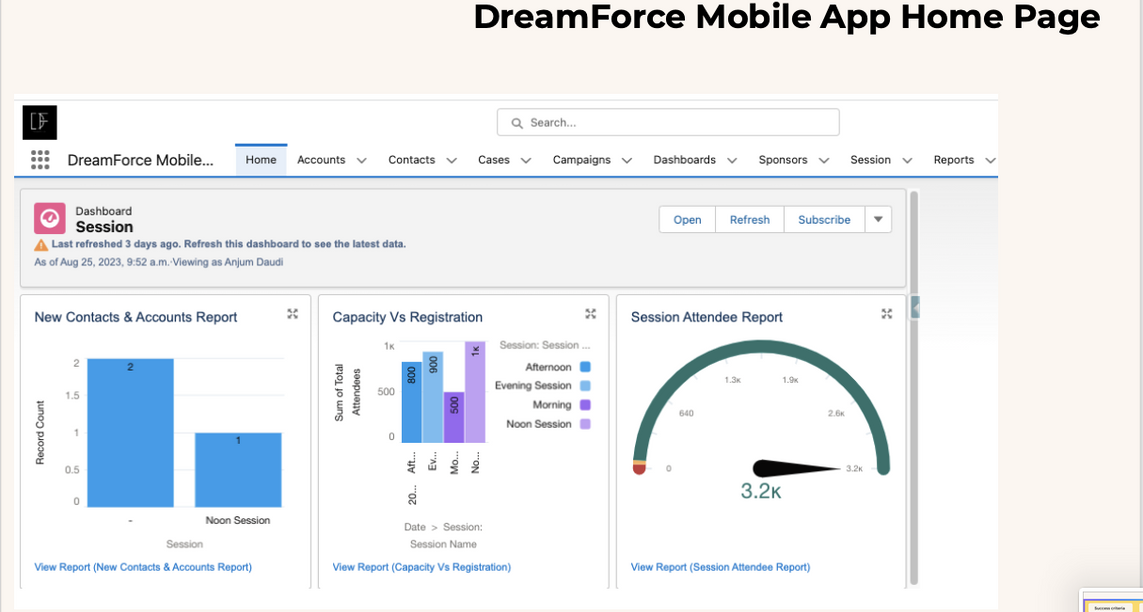Image resolution: width=1143 pixels, height=612 pixels.
Task: Open the Session tab
Action: click(870, 160)
